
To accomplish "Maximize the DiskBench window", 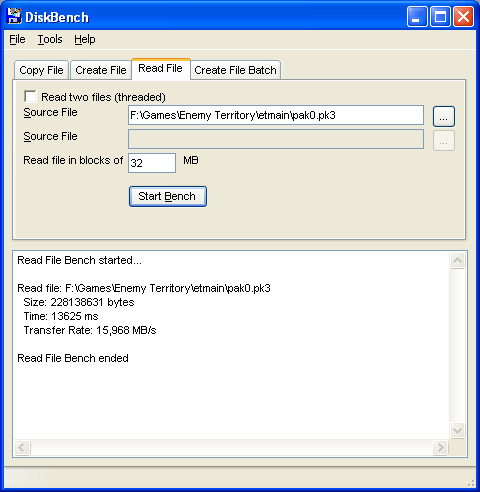I will point(440,17).
